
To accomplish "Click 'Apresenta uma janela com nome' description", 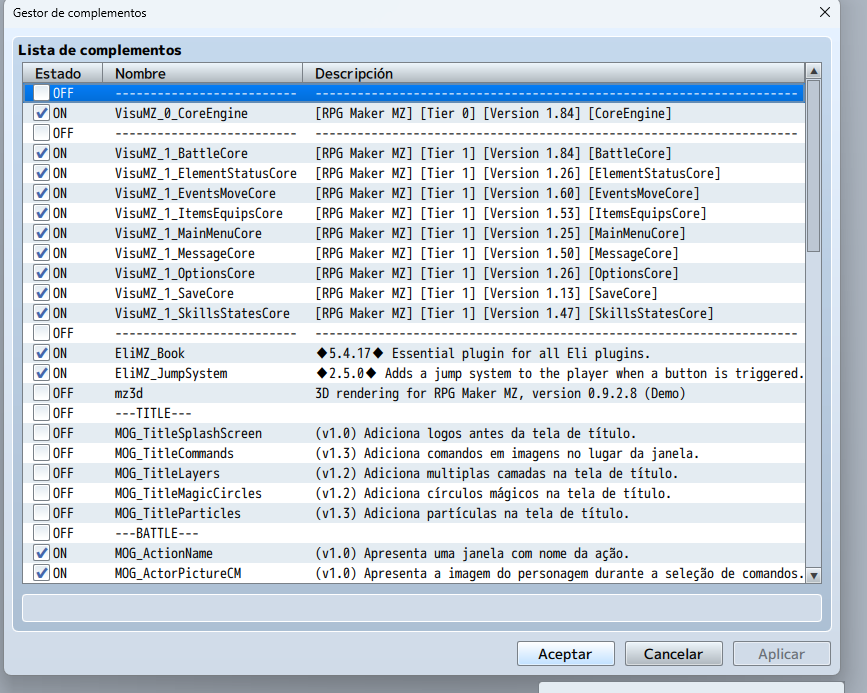I will coord(472,554).
